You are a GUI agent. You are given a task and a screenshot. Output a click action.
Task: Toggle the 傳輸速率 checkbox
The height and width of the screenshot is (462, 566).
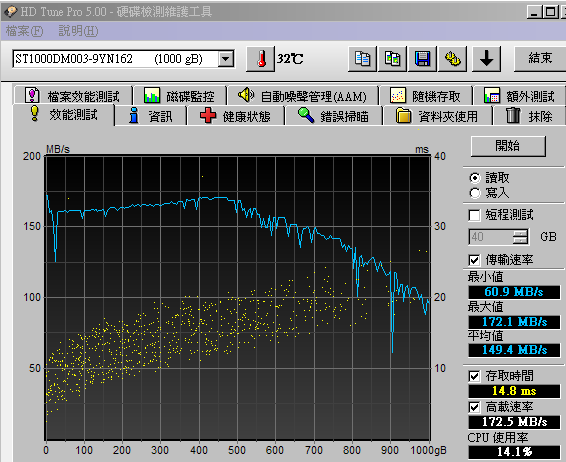pyautogui.click(x=474, y=260)
